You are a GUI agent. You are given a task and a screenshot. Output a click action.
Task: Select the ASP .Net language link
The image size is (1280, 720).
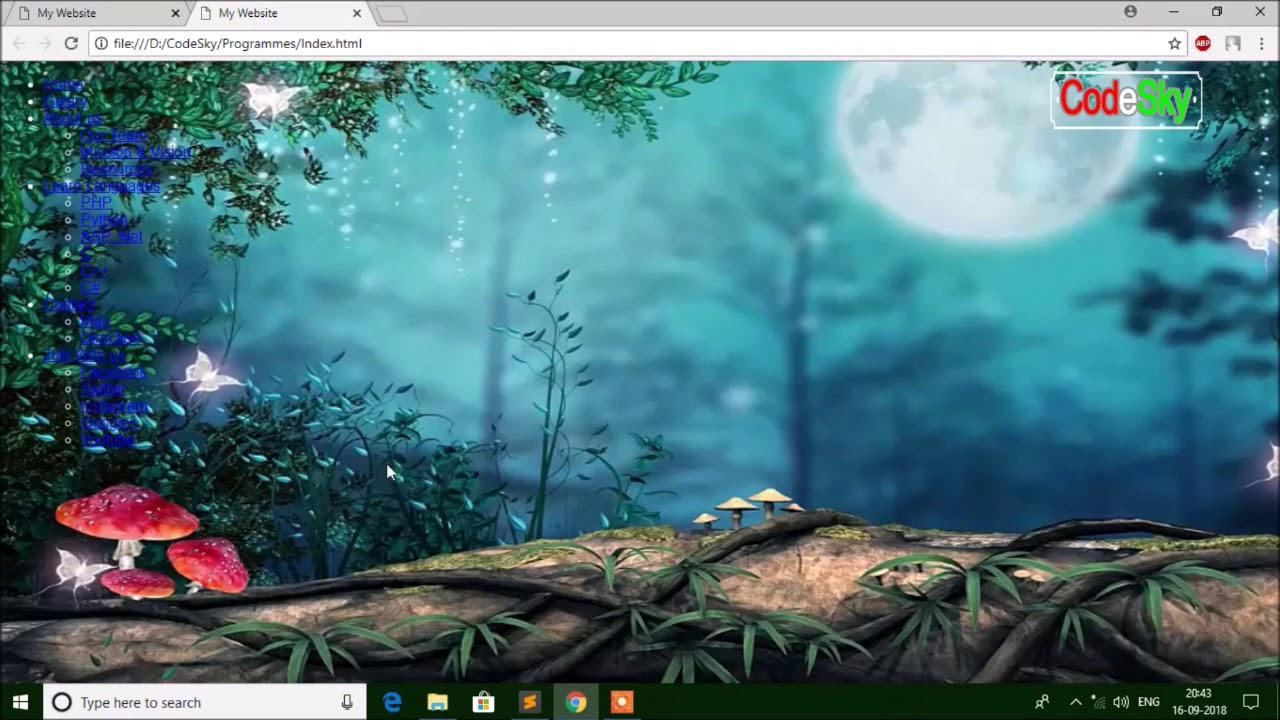click(111, 237)
